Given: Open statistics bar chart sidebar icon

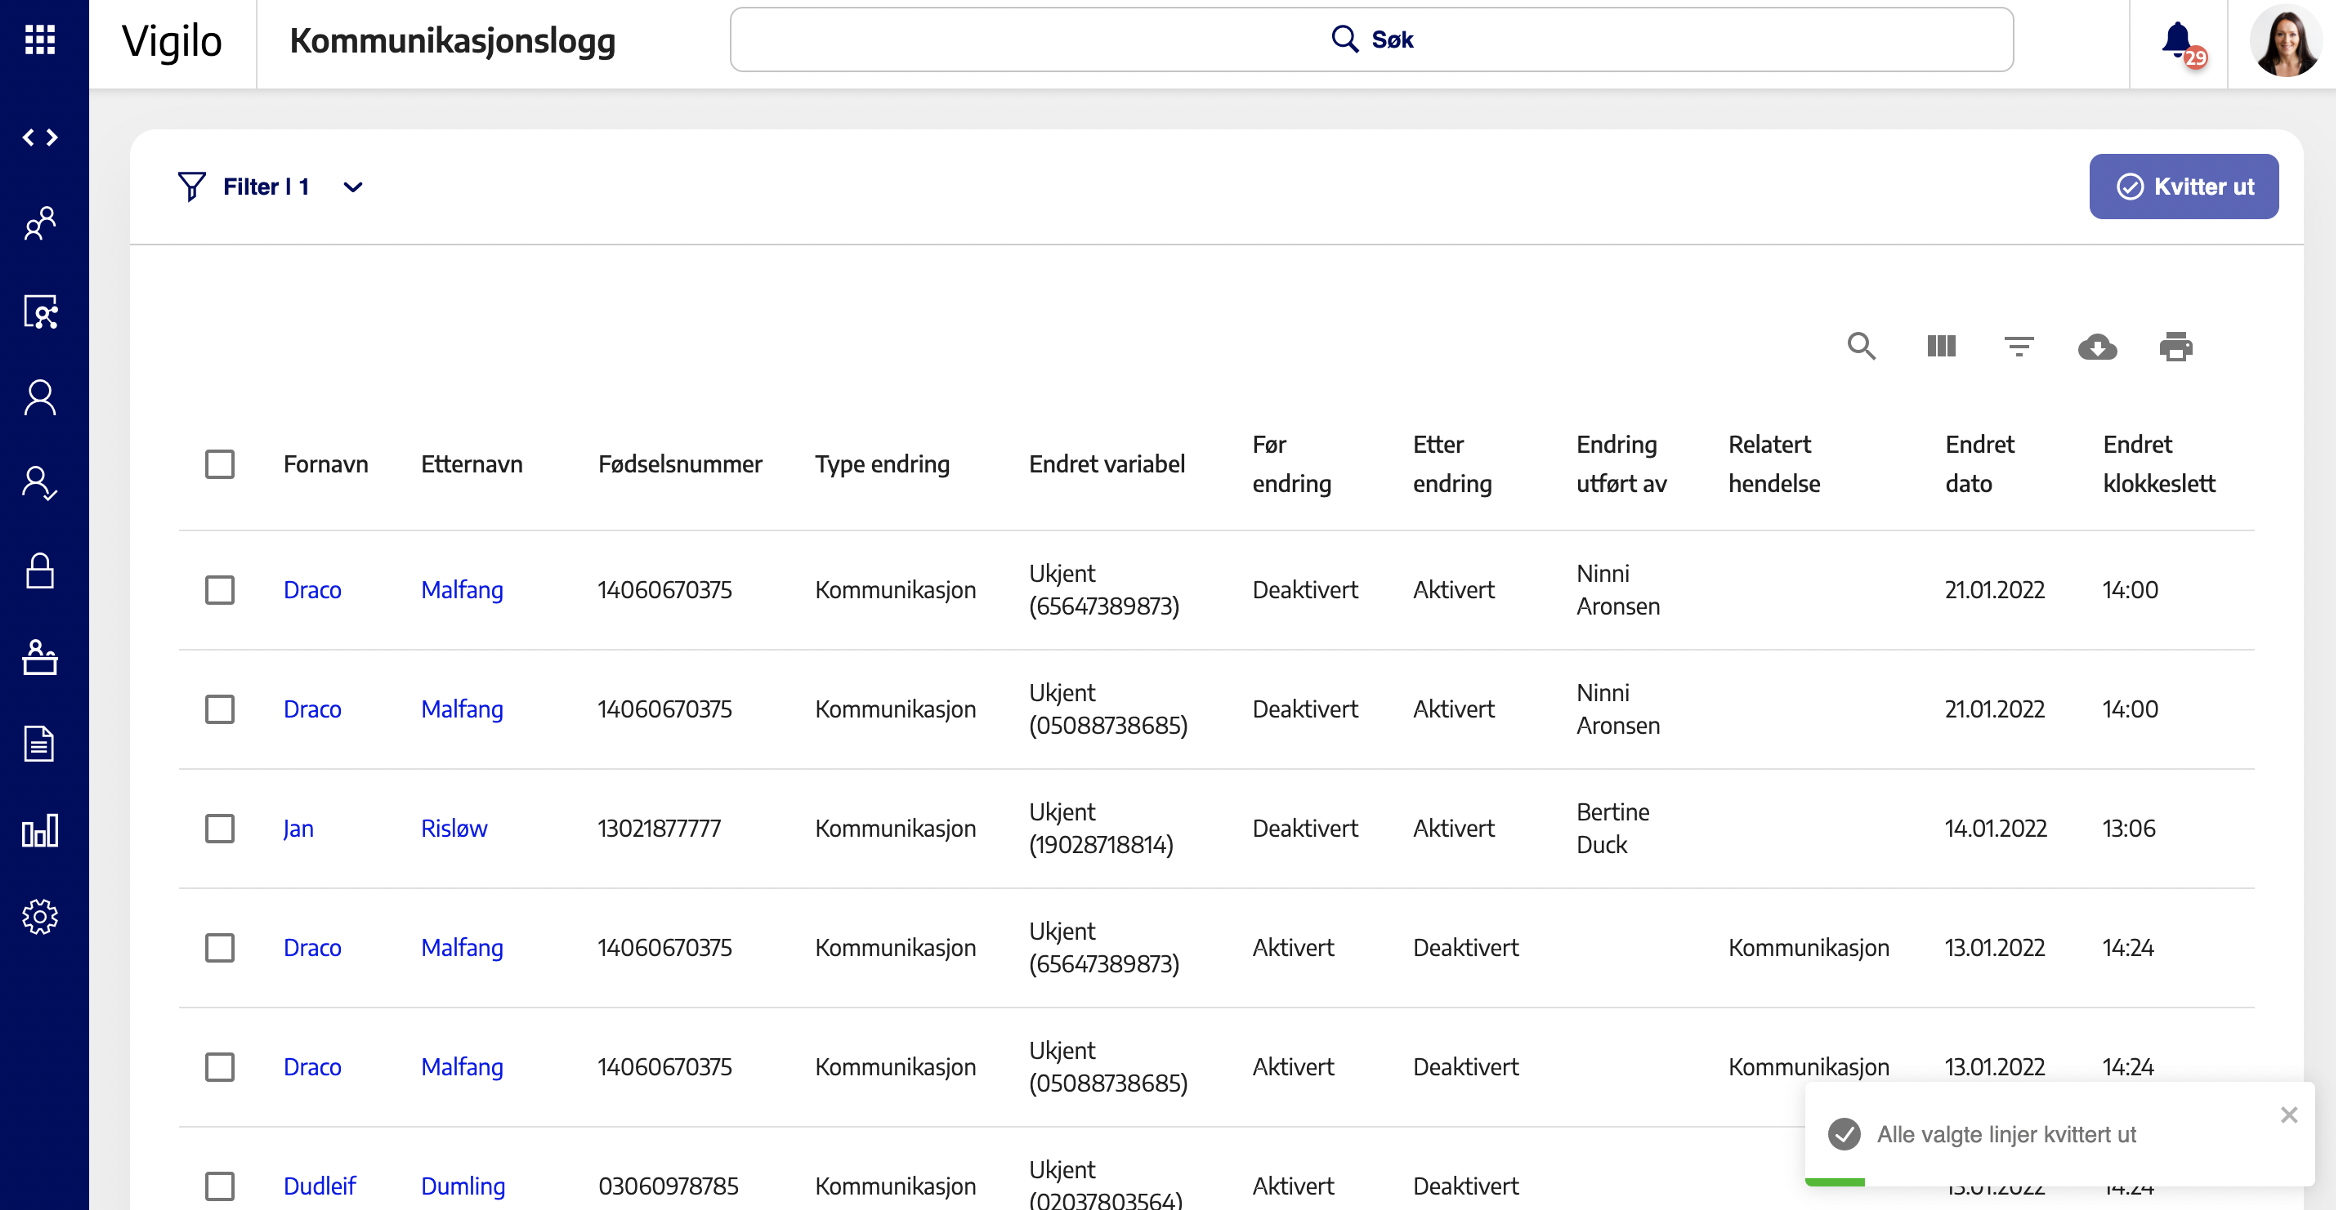Looking at the screenshot, I should pos(40,830).
